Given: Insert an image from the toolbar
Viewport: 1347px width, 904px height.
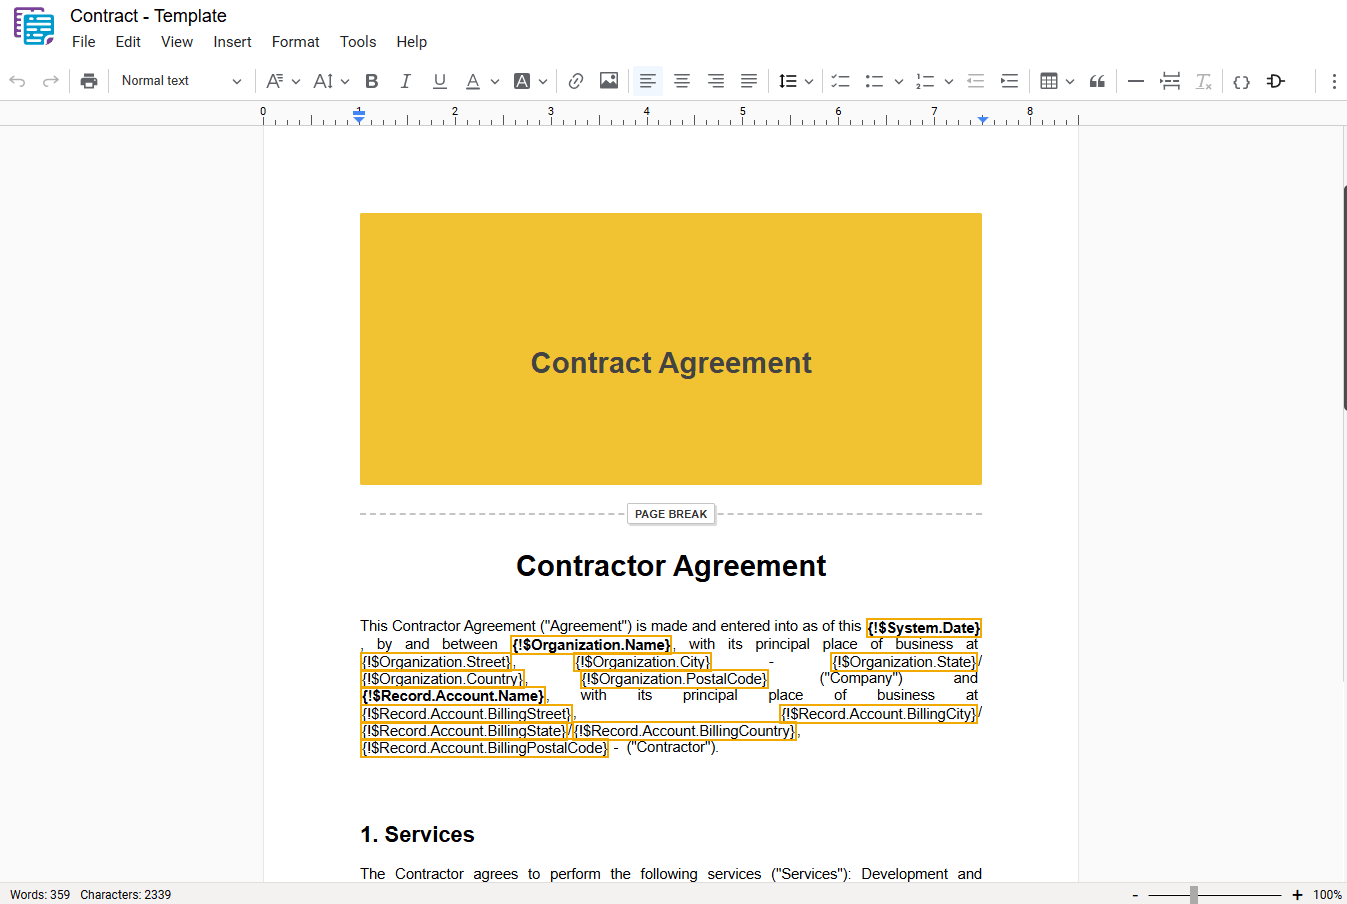Looking at the screenshot, I should [x=609, y=81].
